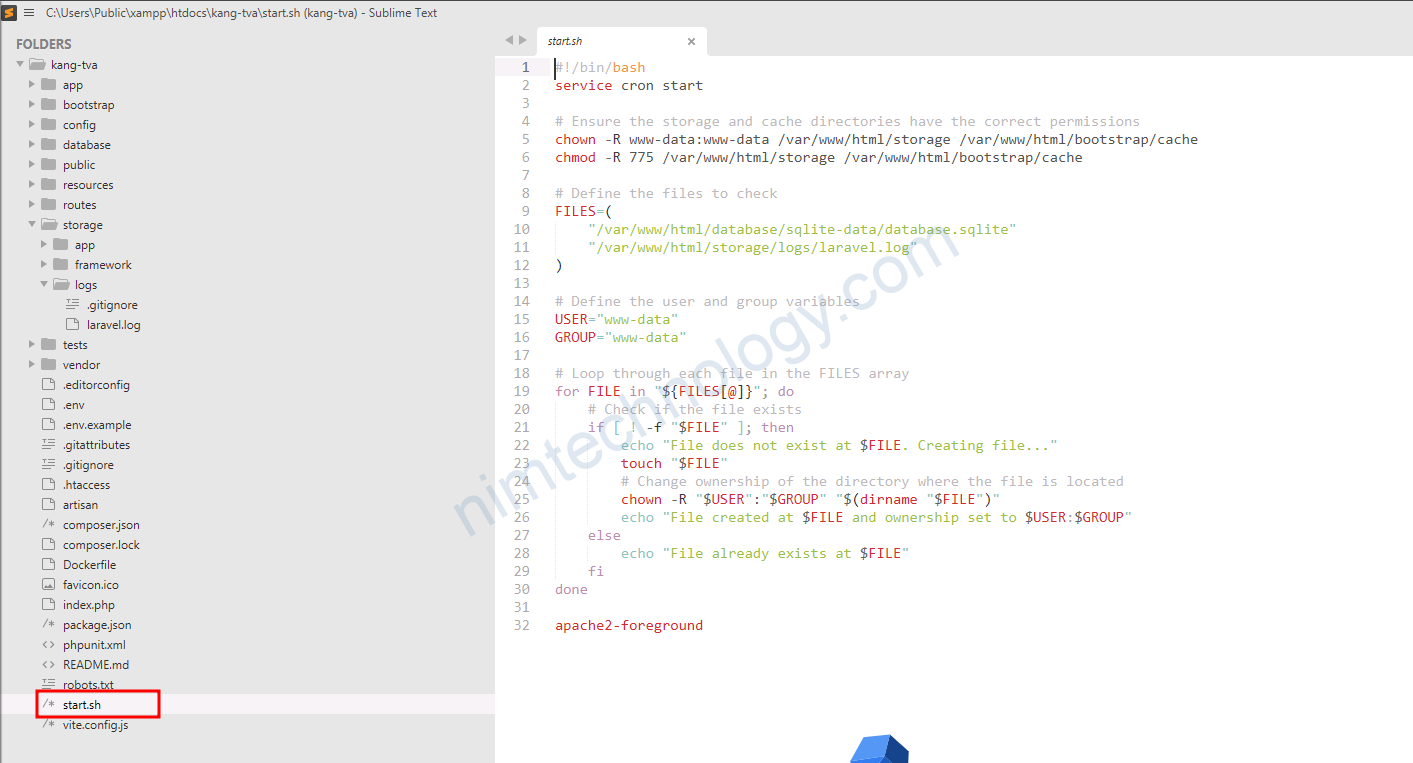Screen dimensions: 1413x763
Task: Click the previous tab arrow icon
Action: point(509,40)
